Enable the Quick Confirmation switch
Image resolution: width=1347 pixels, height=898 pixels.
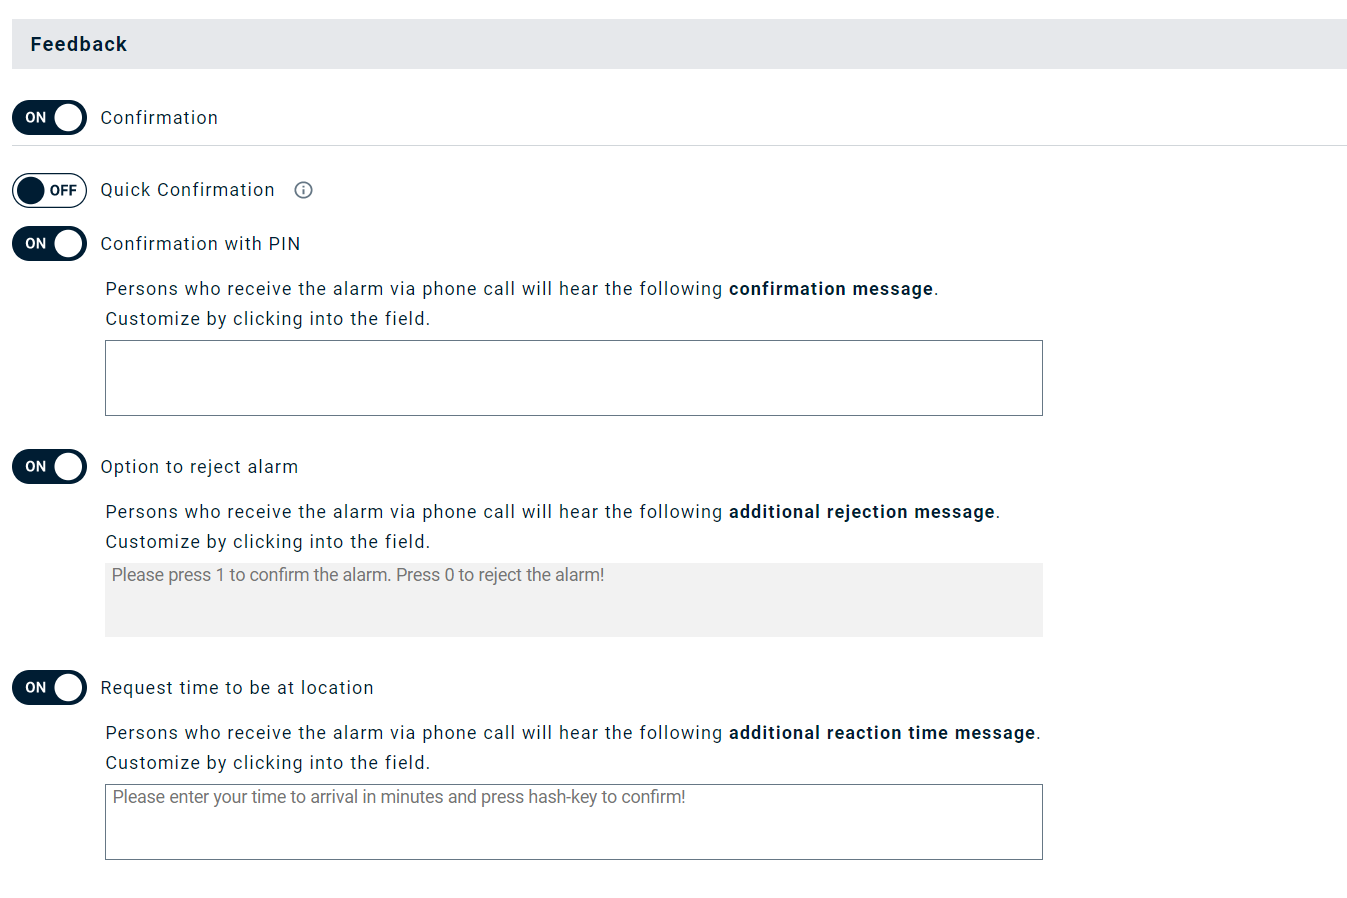(x=49, y=190)
